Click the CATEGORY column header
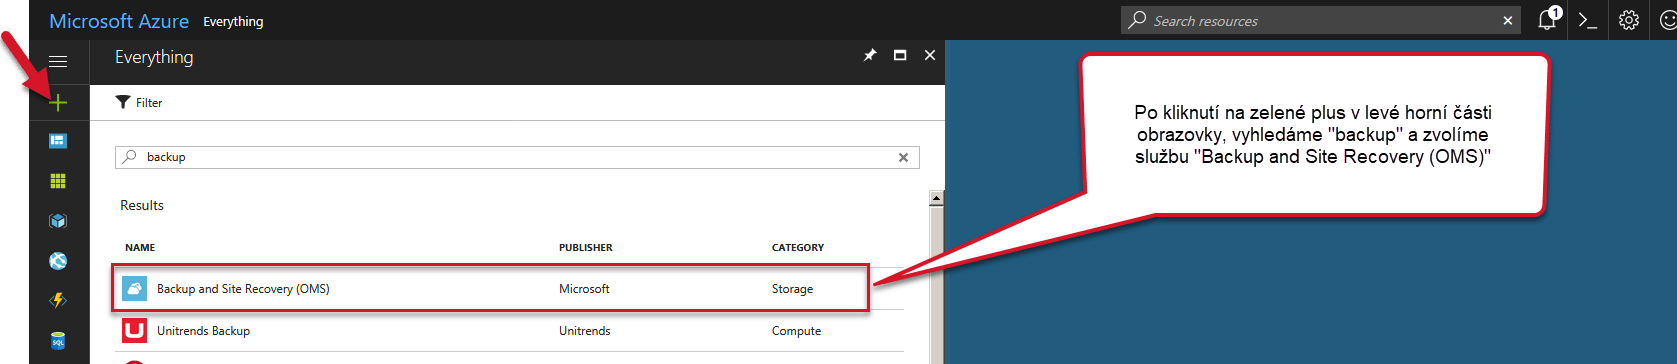The width and height of the screenshot is (1677, 364). pos(798,247)
